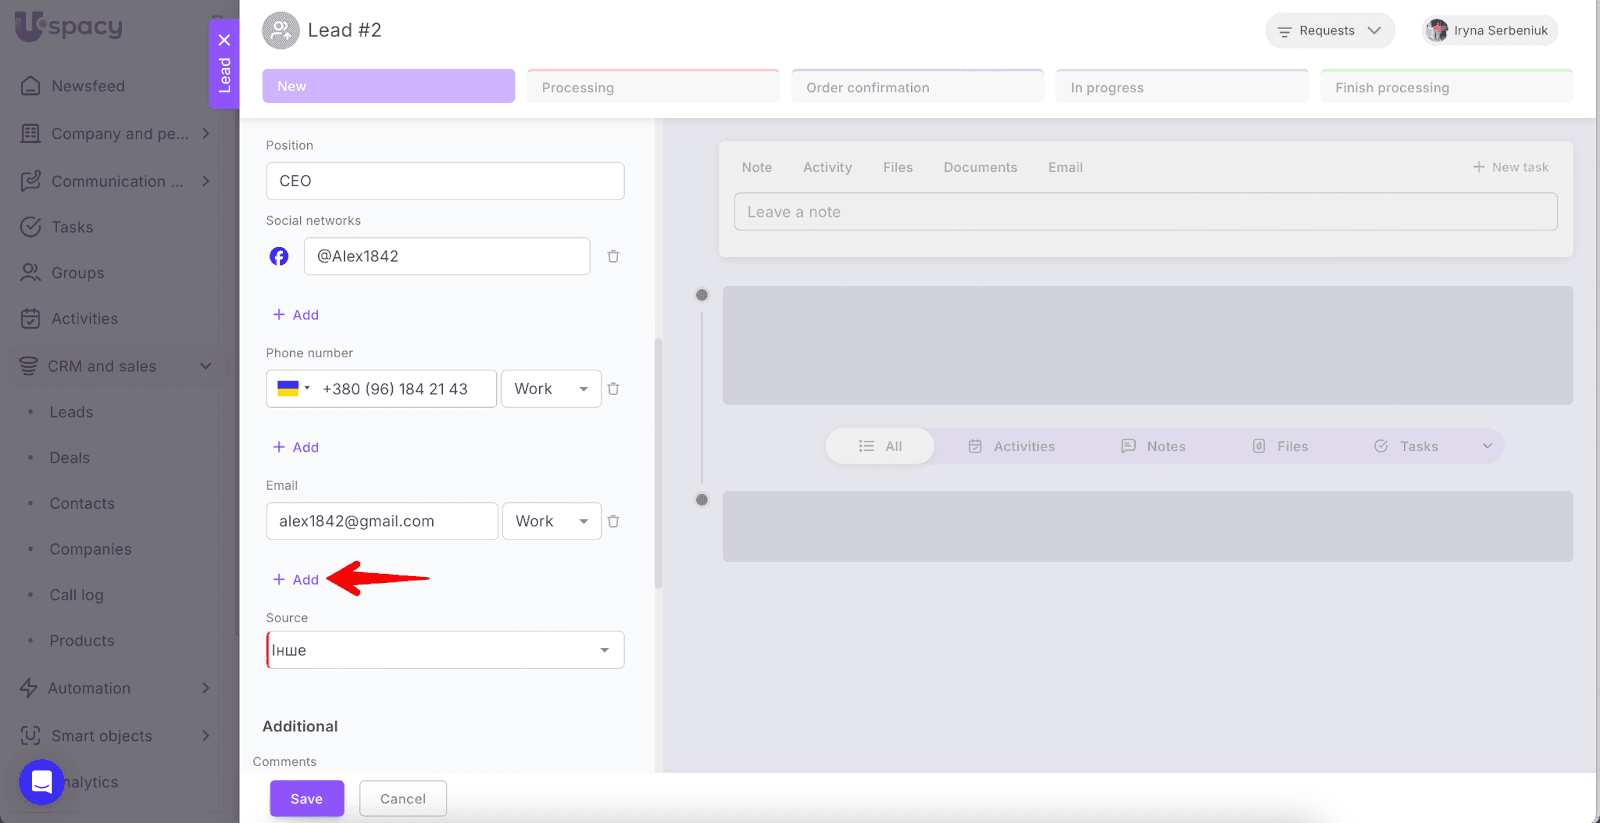Click the Position input field
This screenshot has height=823, width=1600.
[445, 181]
